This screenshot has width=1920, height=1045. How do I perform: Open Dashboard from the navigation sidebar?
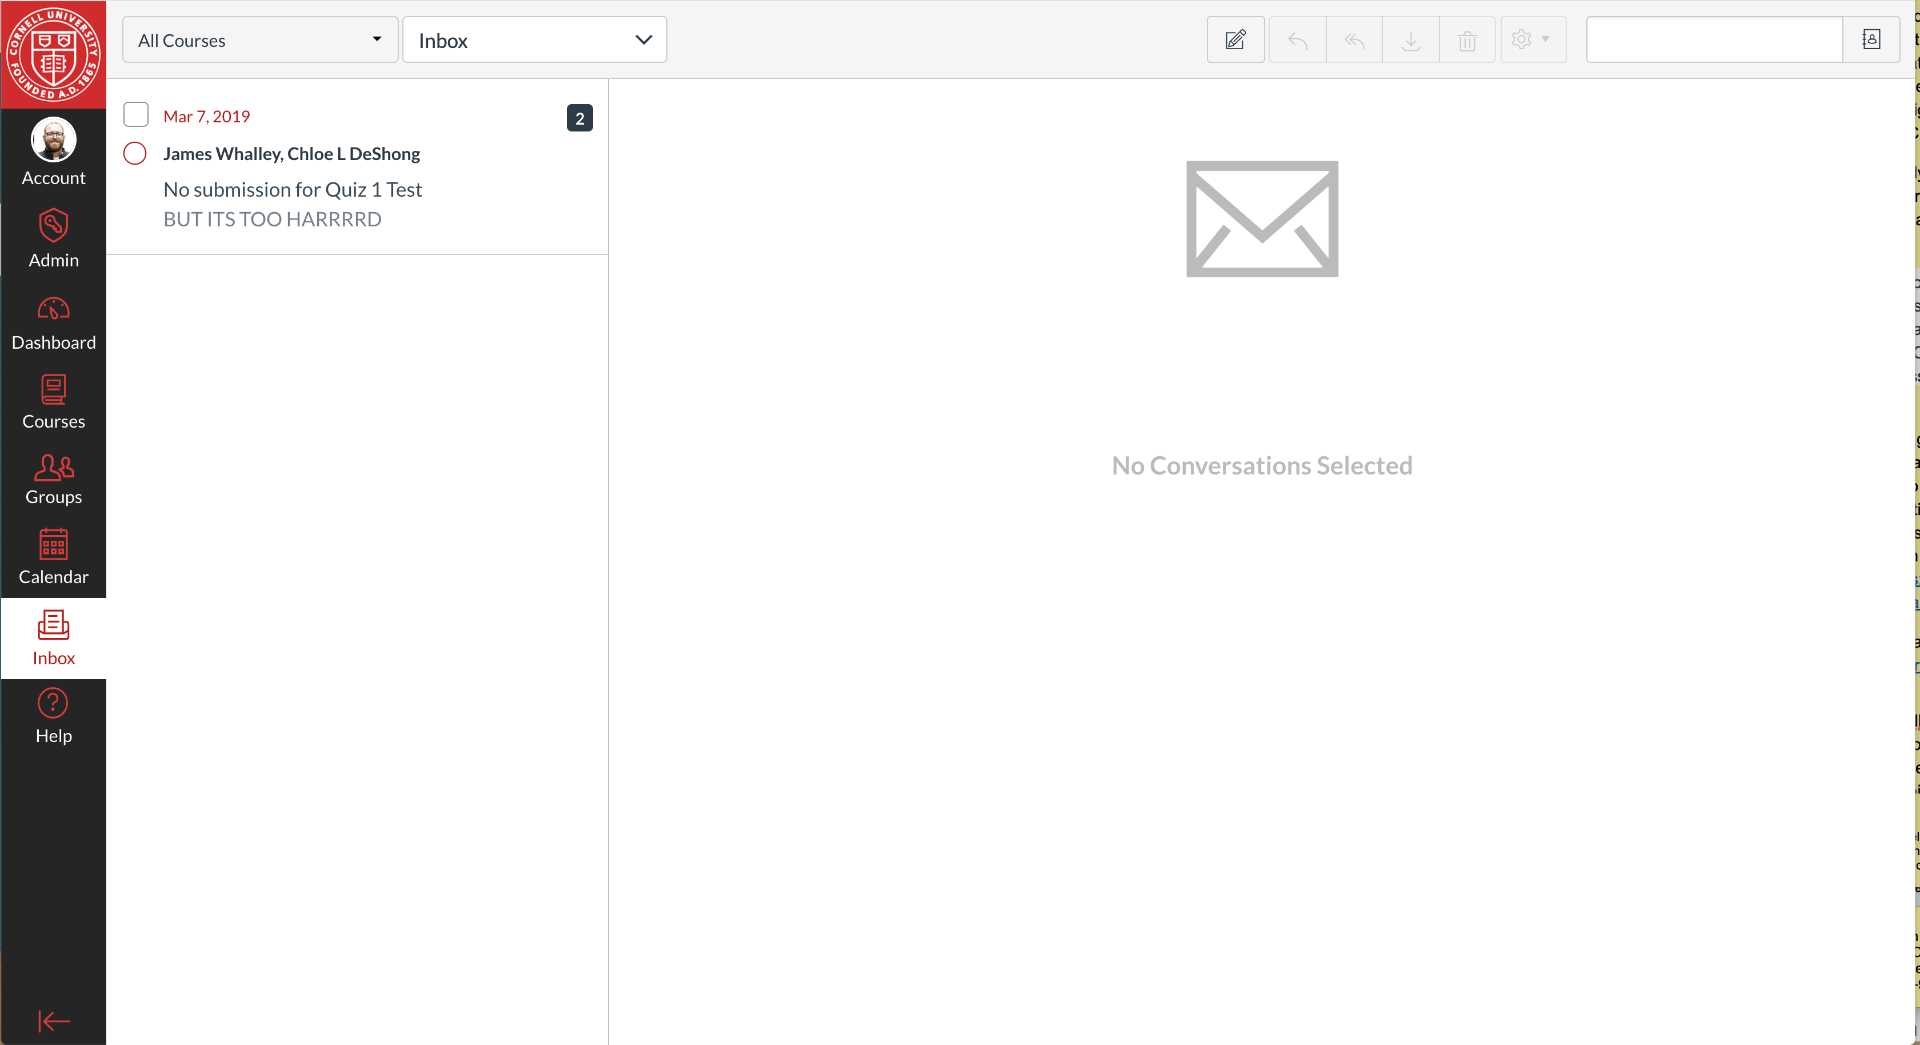(53, 321)
